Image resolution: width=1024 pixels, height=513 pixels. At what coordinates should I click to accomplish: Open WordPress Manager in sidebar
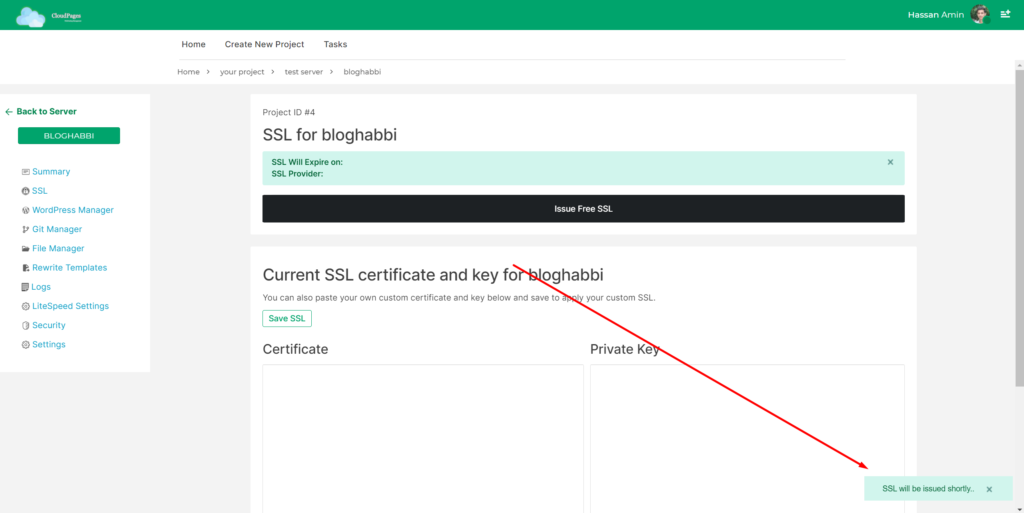point(72,210)
